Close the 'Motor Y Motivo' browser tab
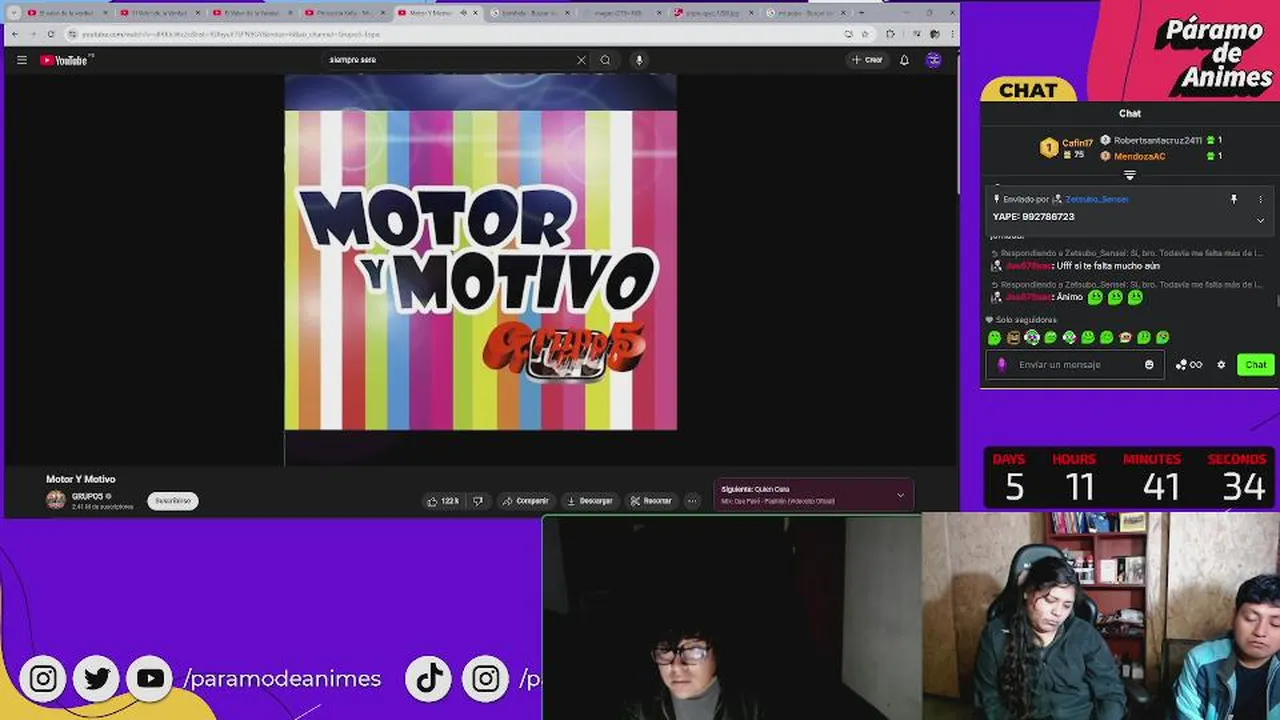This screenshot has width=1280, height=720. (476, 13)
